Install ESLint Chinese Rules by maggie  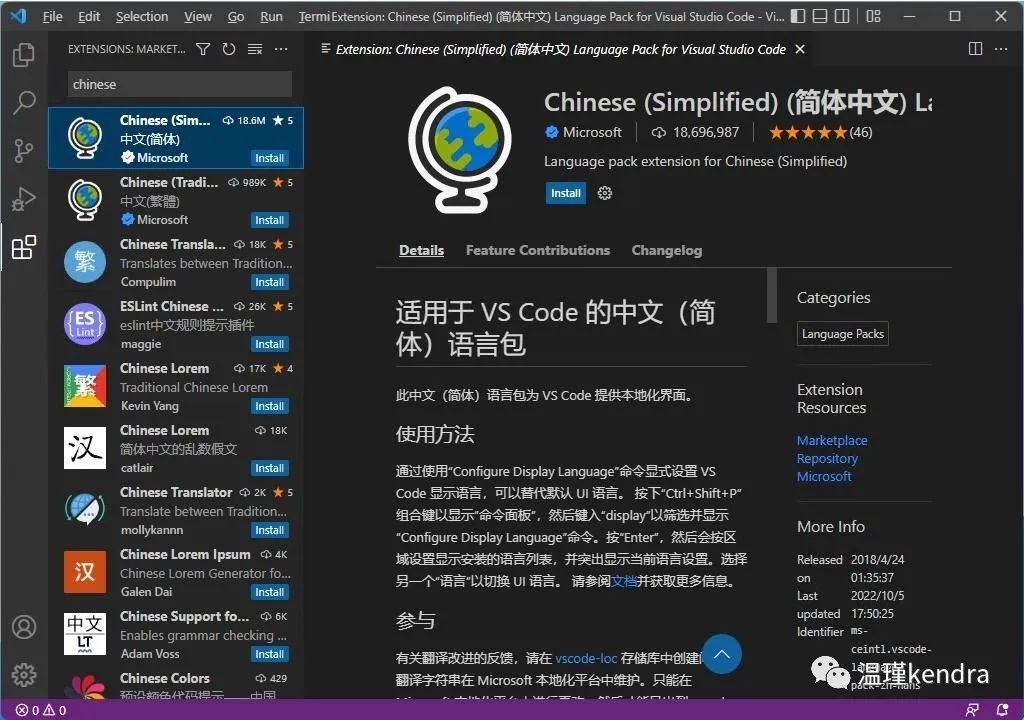270,344
